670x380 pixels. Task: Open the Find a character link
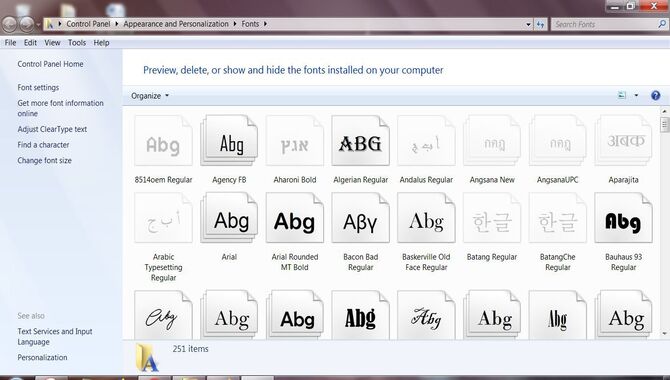tap(43, 145)
